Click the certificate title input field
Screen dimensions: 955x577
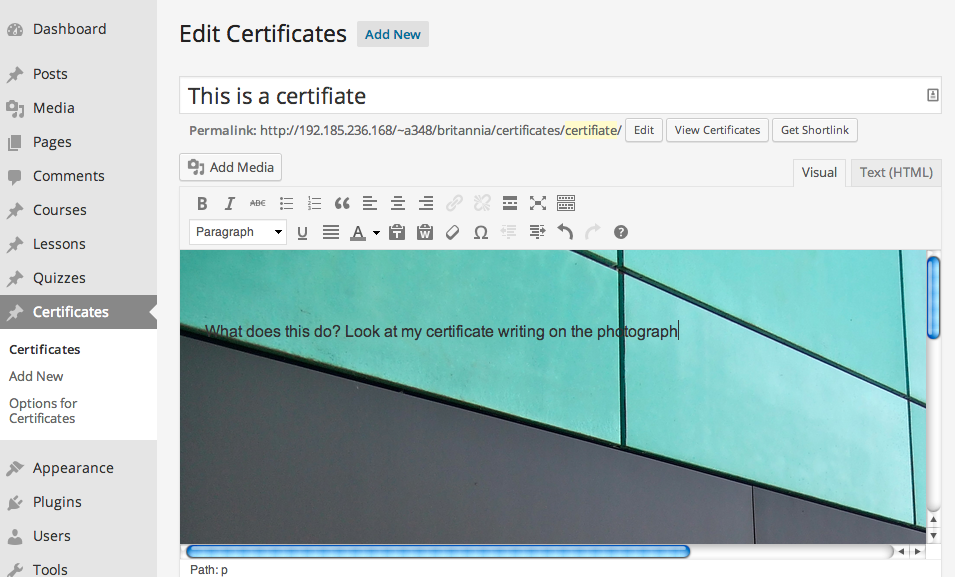[550, 96]
